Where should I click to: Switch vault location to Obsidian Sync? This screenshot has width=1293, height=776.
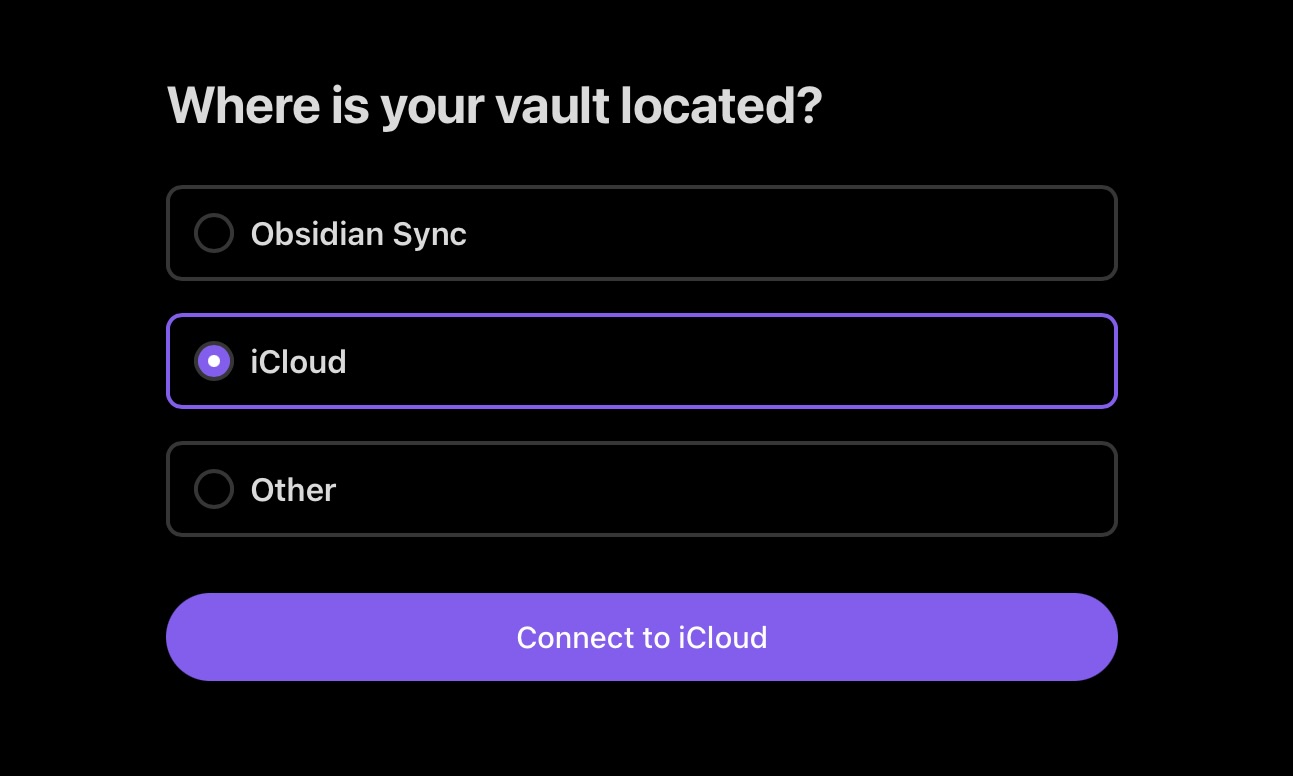pos(642,232)
